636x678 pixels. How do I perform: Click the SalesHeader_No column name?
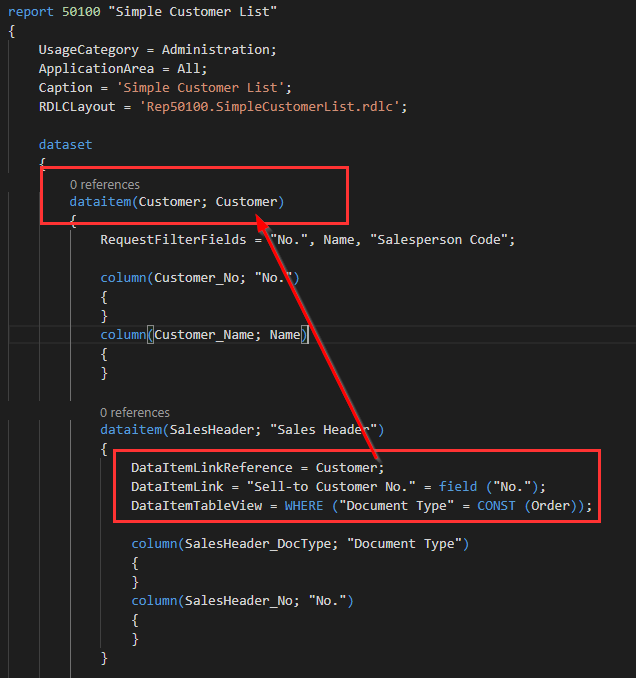click(239, 601)
